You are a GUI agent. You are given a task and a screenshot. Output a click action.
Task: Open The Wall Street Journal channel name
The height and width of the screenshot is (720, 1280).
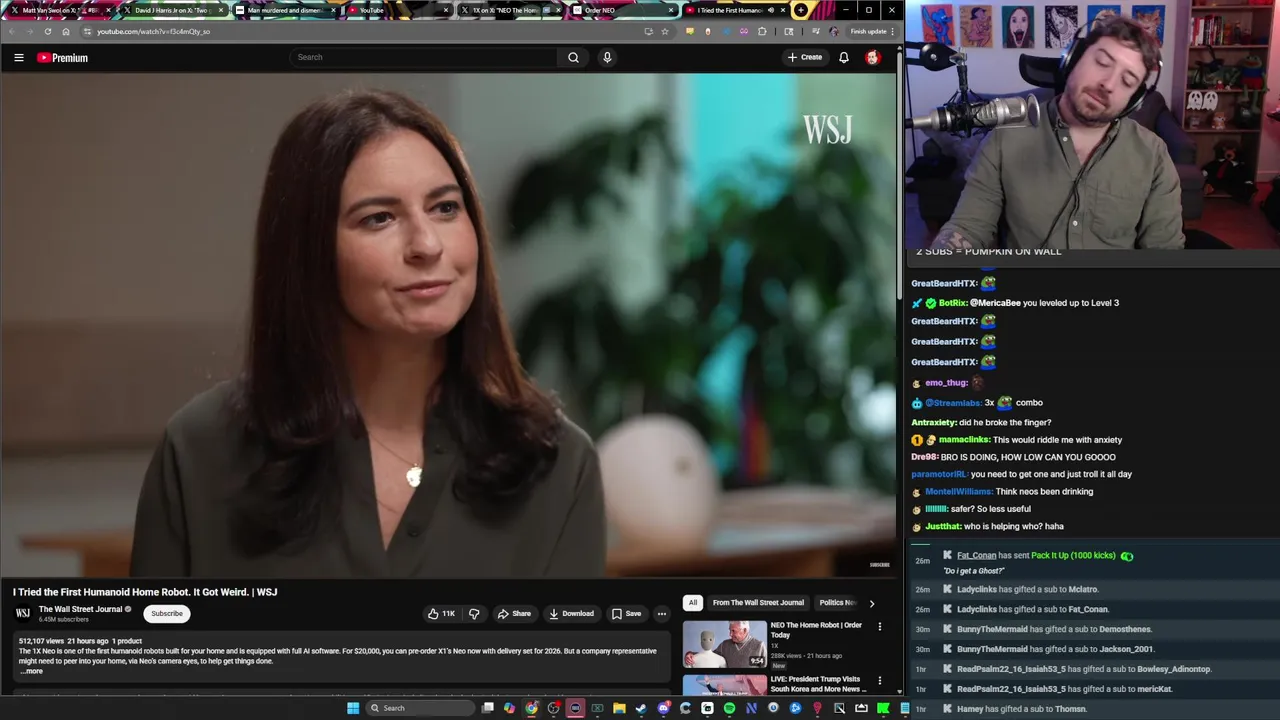[x=80, y=609]
